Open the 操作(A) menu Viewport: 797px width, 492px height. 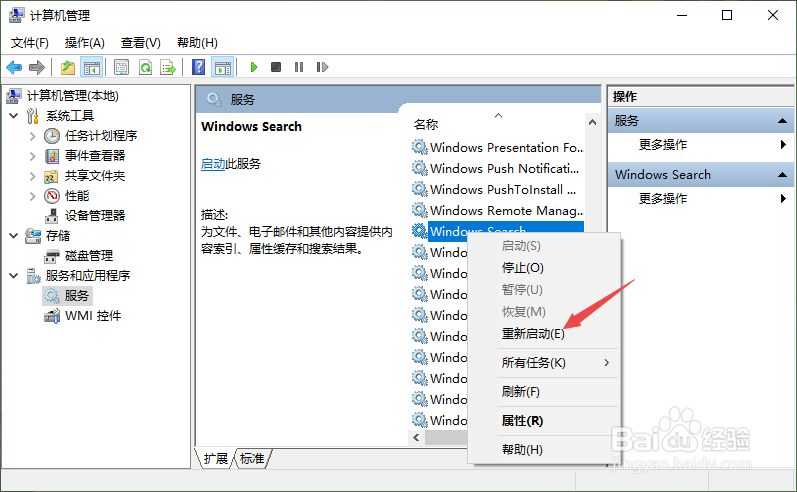coord(84,43)
